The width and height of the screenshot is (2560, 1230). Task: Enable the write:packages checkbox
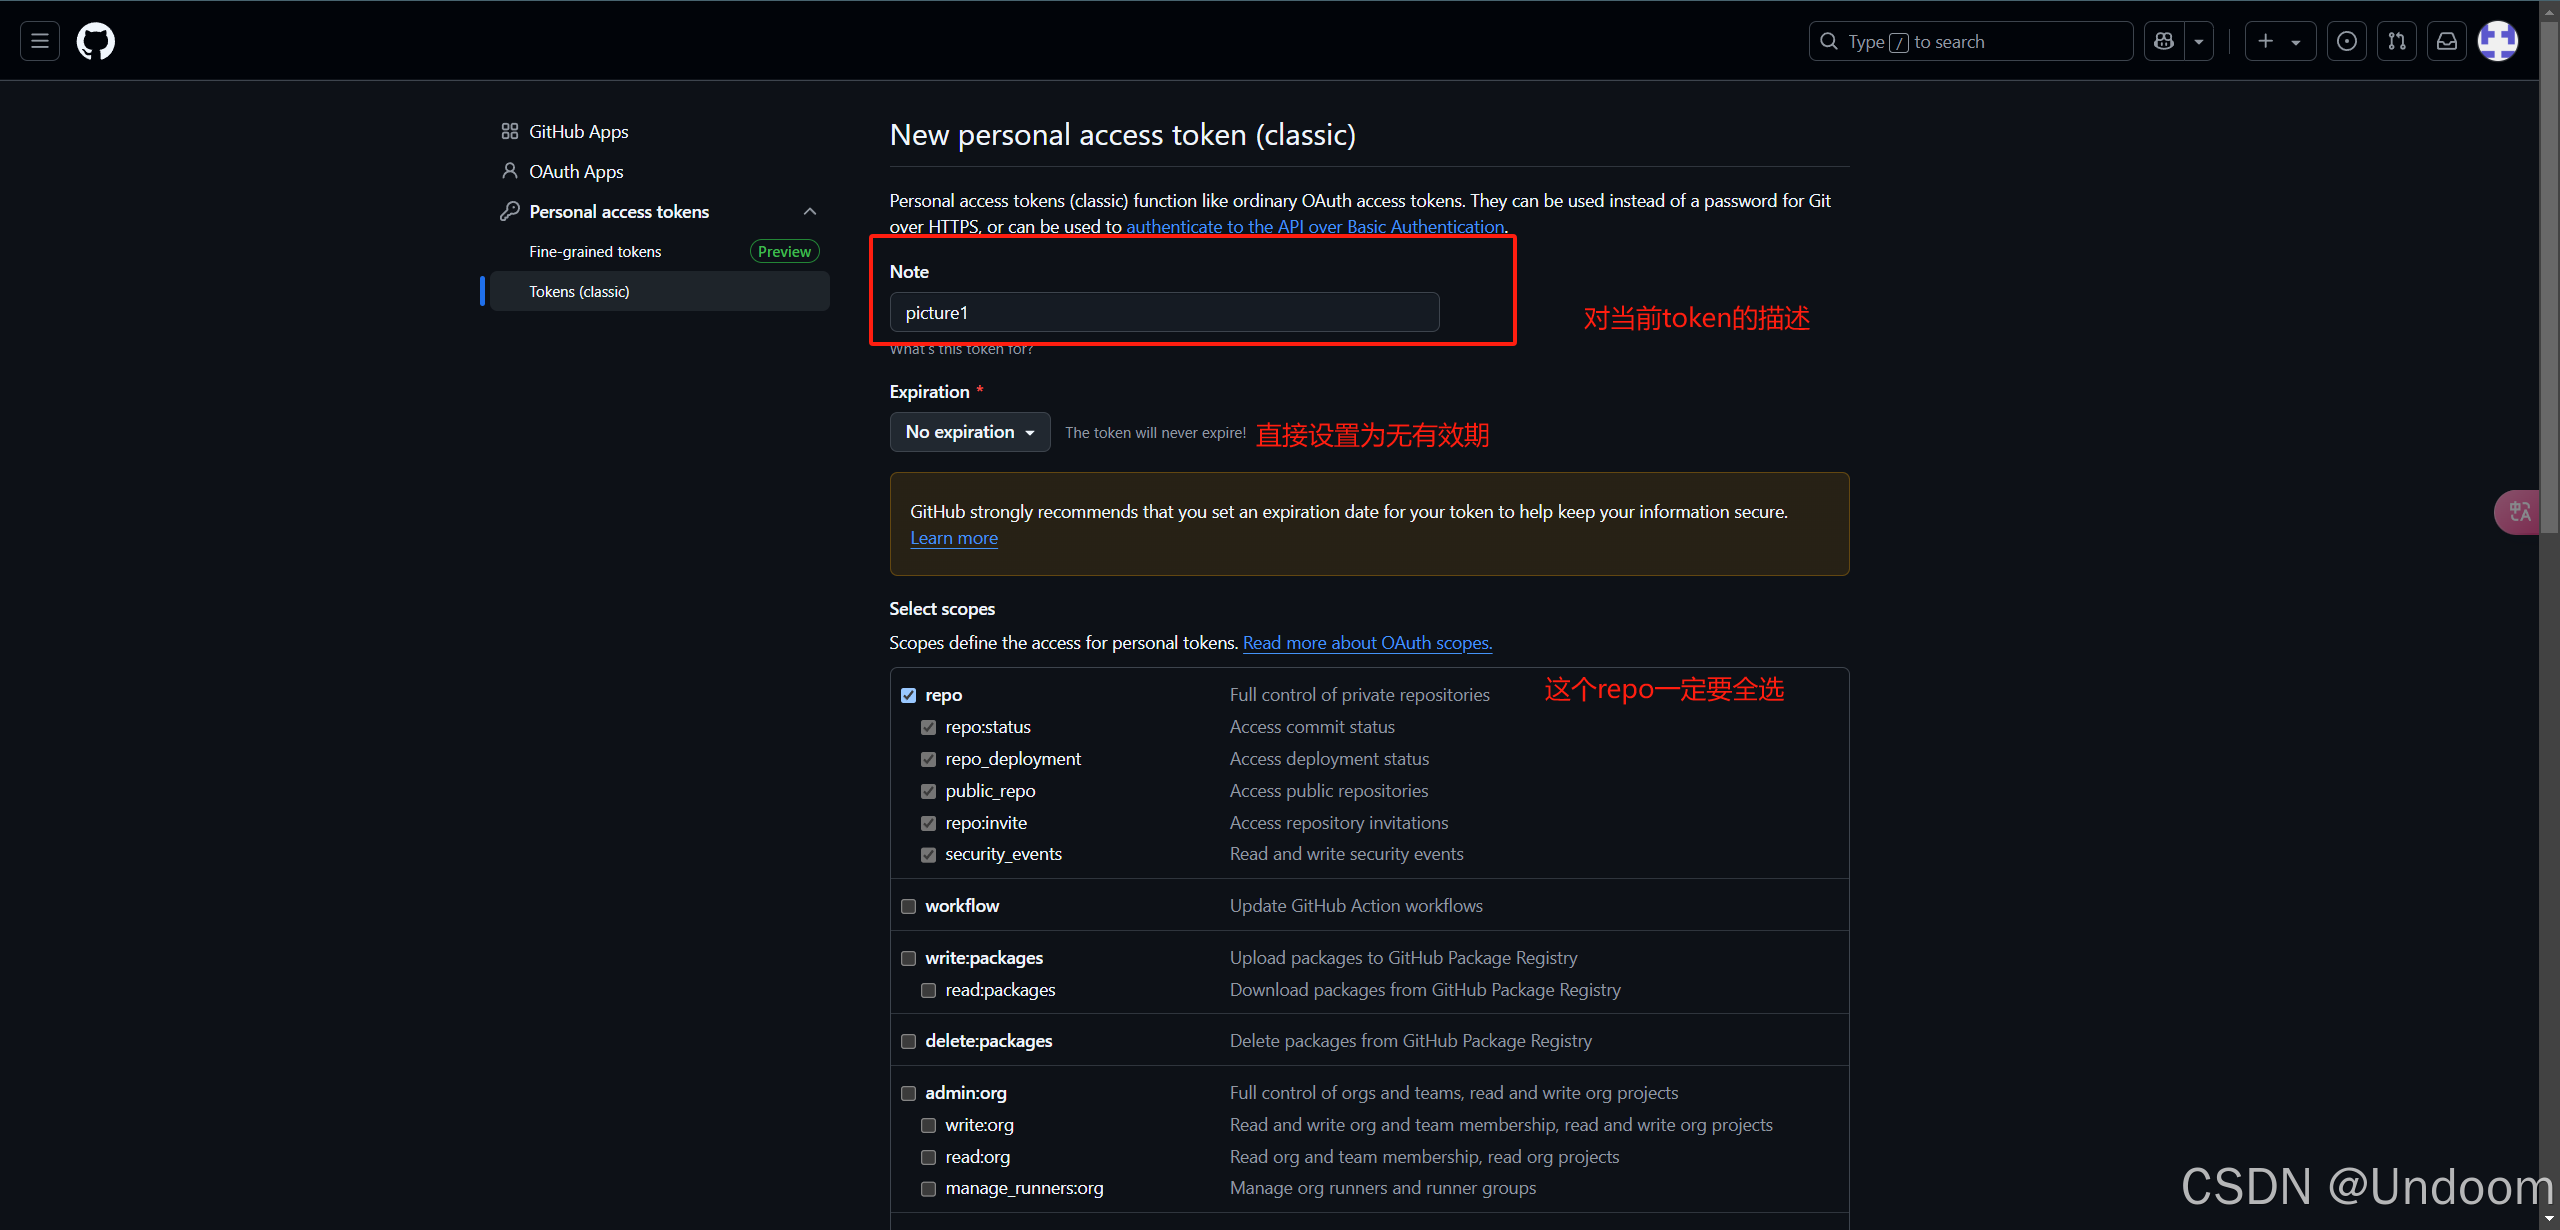coord(908,958)
